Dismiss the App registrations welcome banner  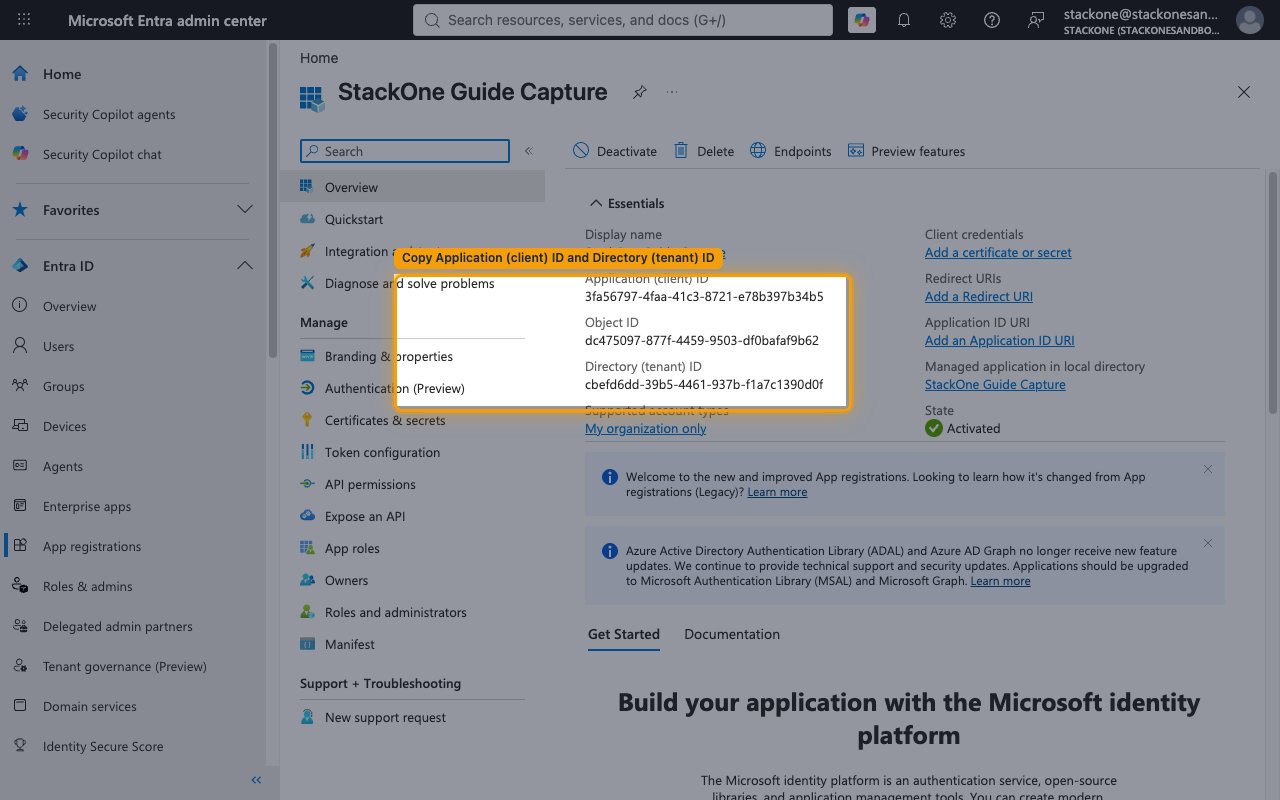(x=1208, y=469)
